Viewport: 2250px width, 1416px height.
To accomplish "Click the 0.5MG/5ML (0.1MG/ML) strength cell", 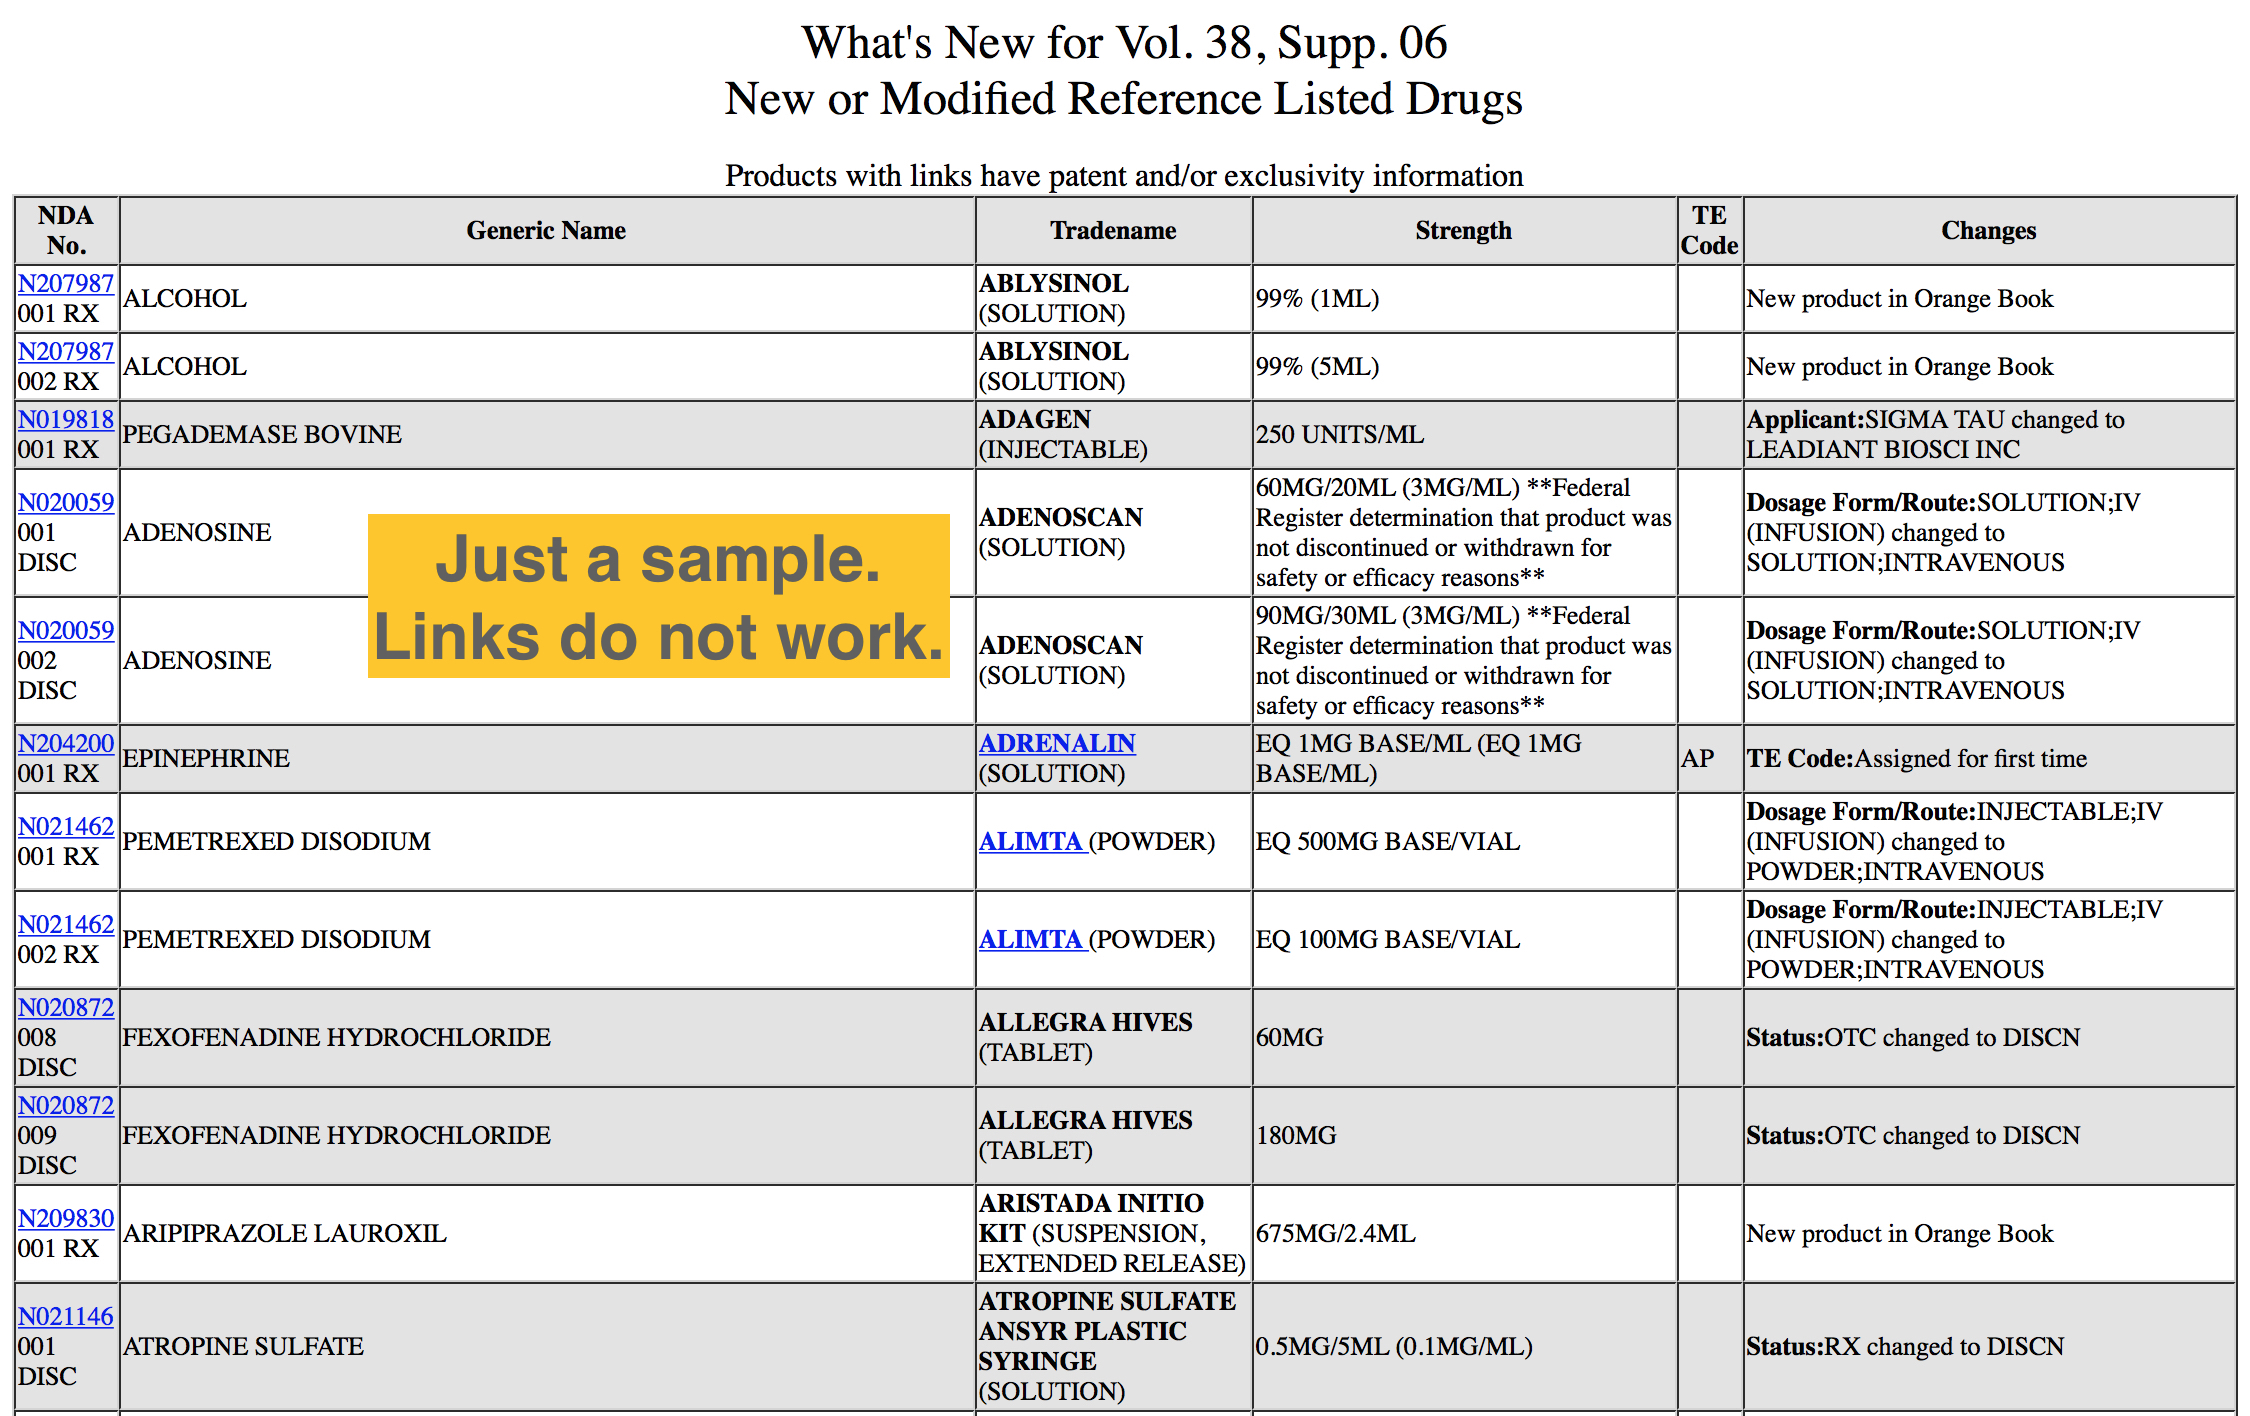I will pyautogui.click(x=1464, y=1346).
